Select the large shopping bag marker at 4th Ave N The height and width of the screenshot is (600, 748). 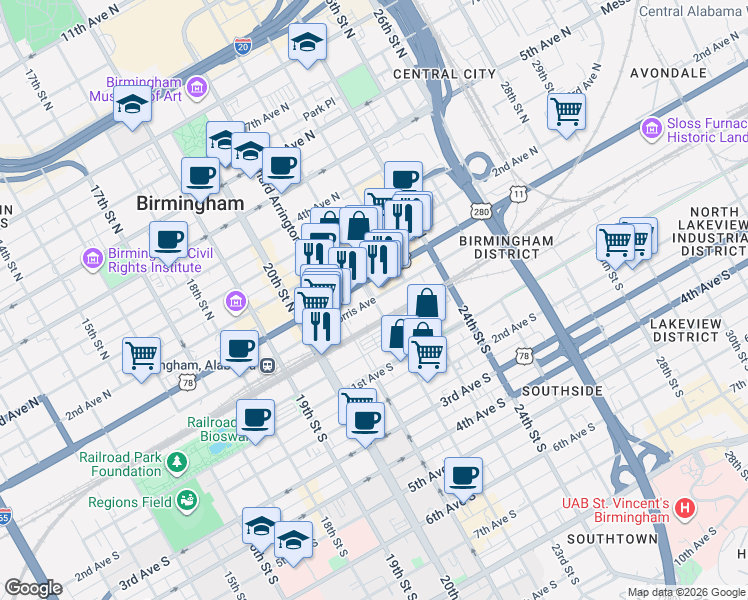point(359,226)
